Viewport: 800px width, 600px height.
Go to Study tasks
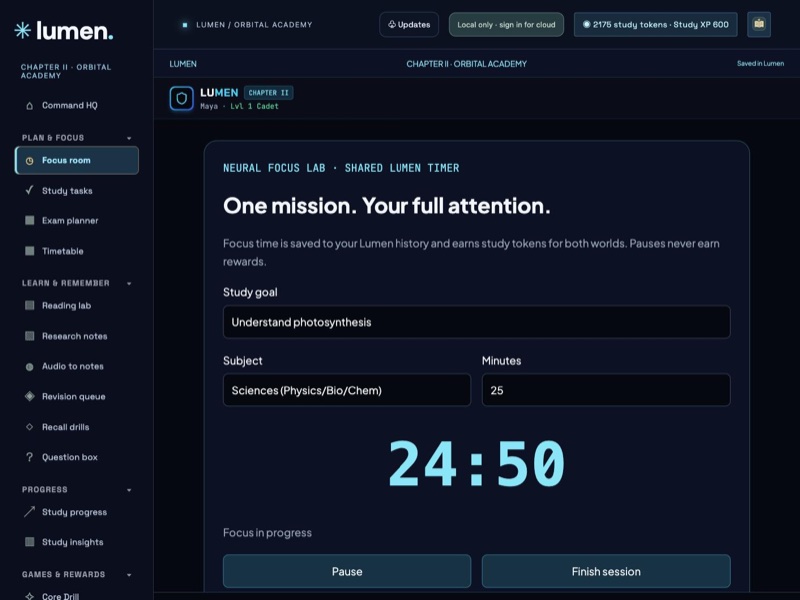[x=77, y=190]
